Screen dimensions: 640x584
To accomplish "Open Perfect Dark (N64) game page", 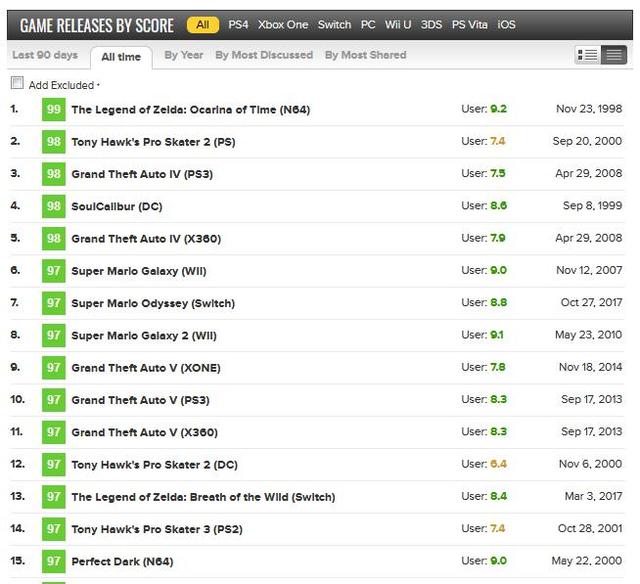I will point(122,561).
